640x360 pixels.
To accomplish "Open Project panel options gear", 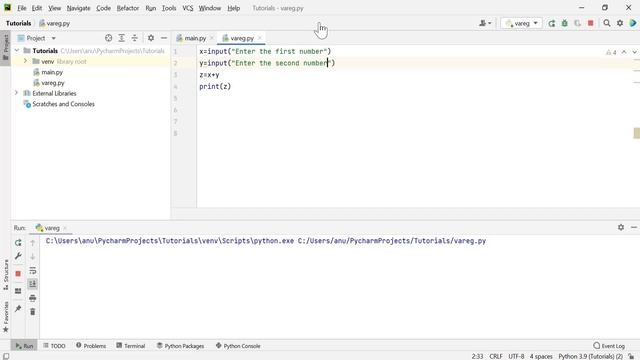I will (151, 38).
